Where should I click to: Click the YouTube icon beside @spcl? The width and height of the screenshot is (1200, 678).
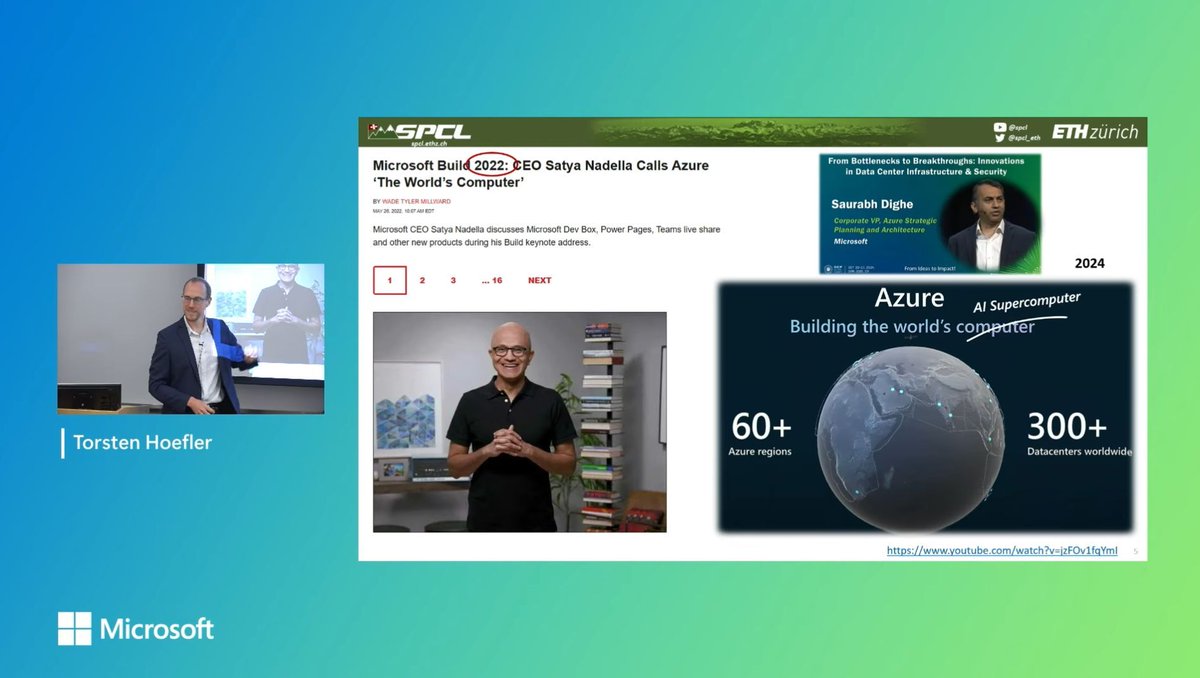[1000, 127]
